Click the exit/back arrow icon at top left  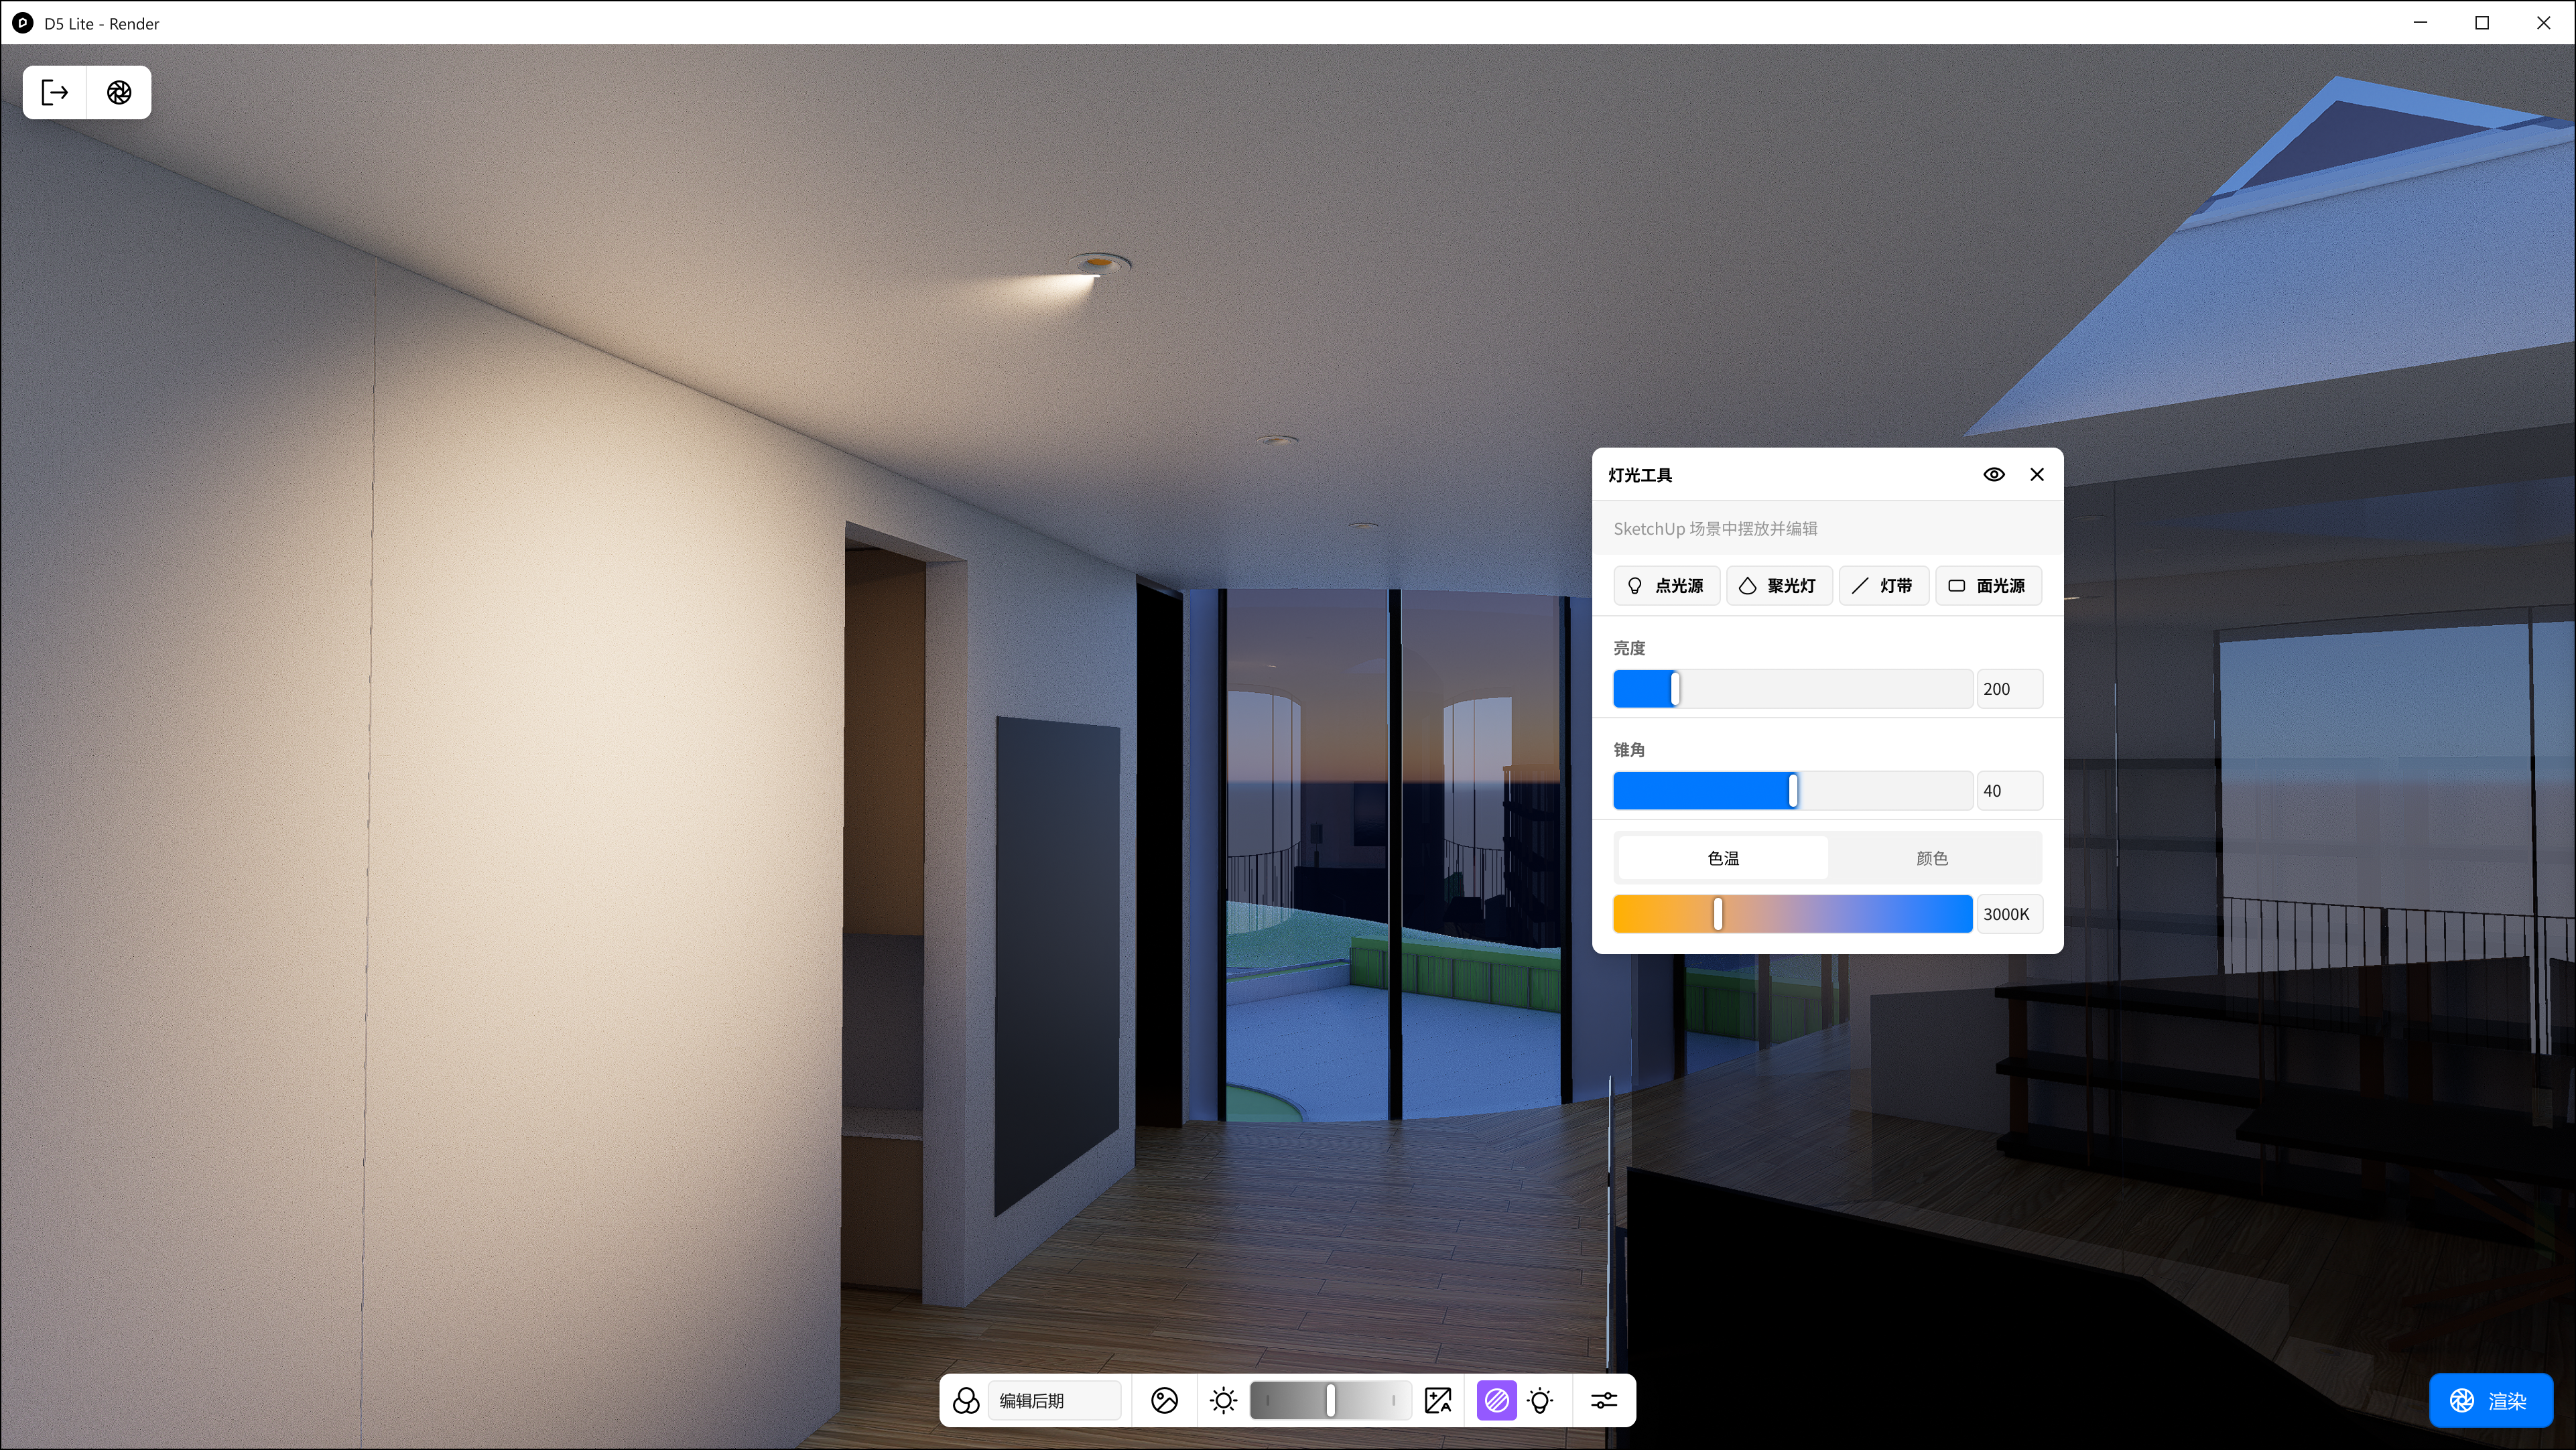[55, 93]
